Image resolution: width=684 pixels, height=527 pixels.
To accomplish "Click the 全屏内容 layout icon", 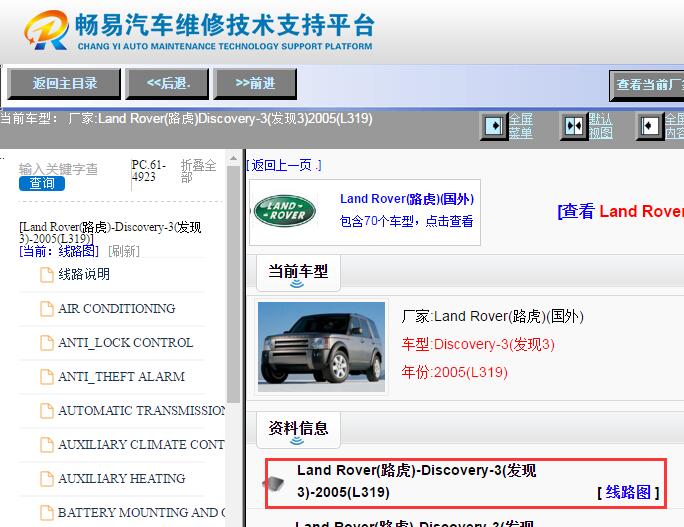I will click(650, 126).
